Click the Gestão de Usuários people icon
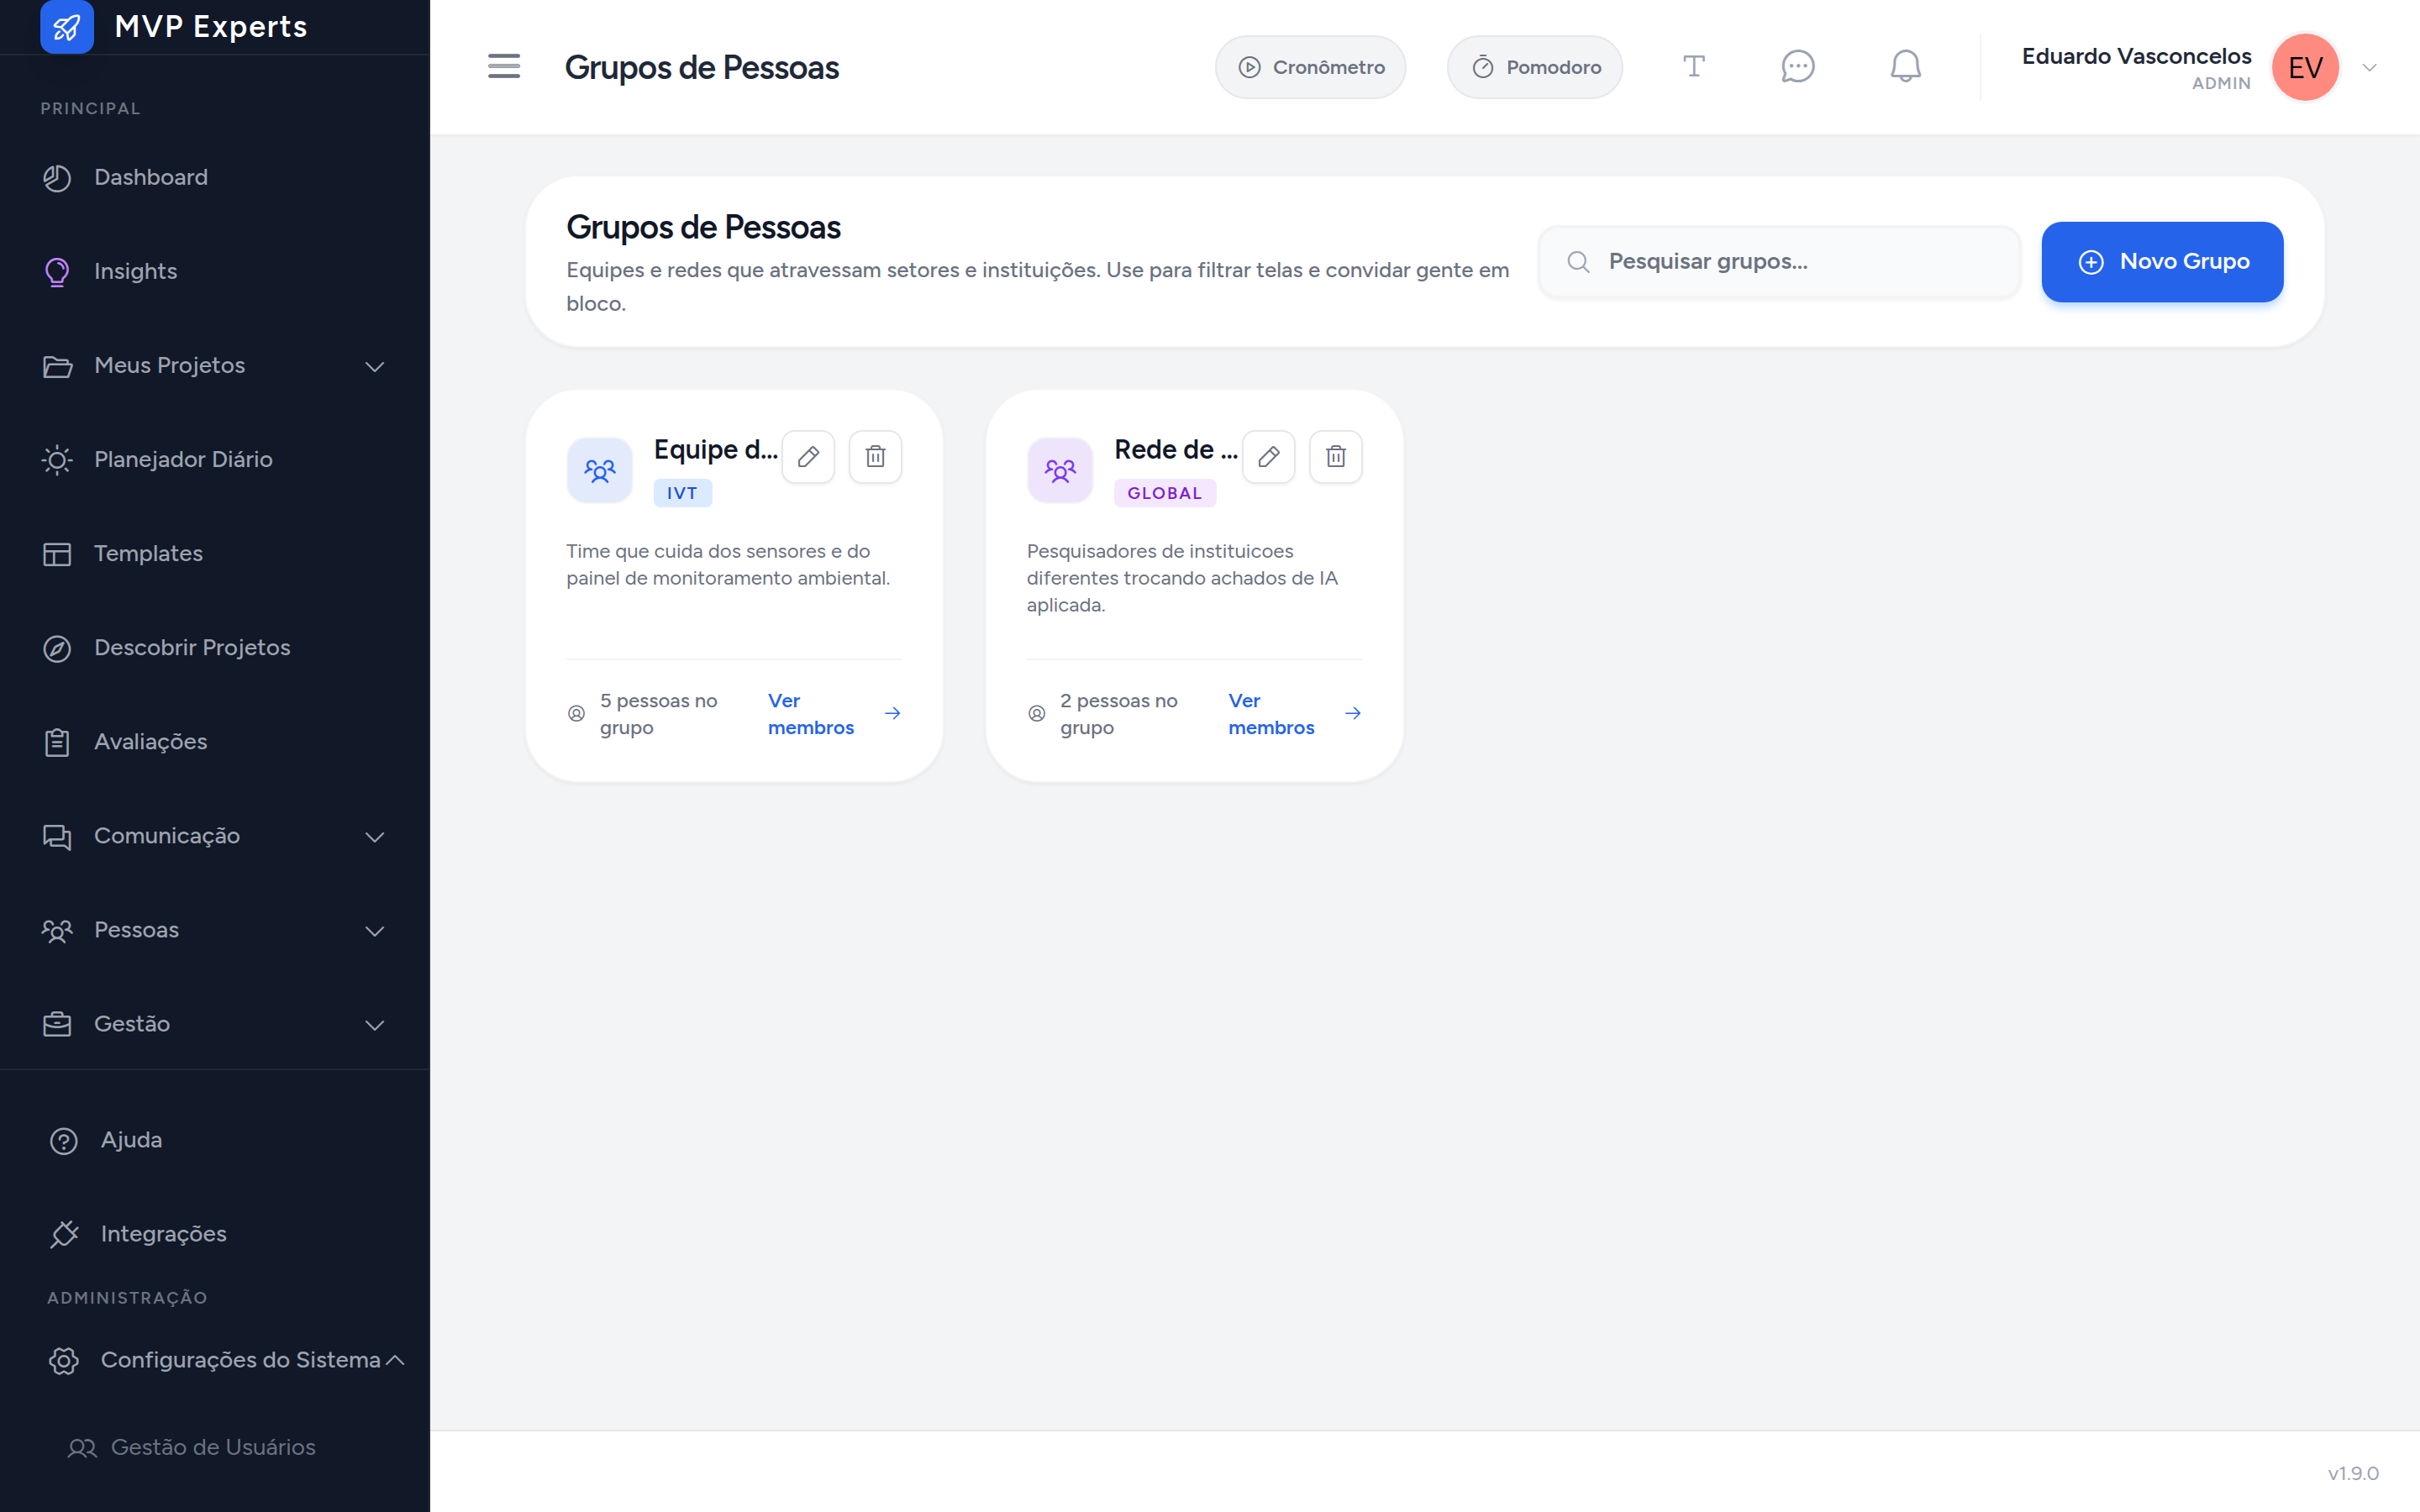Screen dimensions: 2420x1512 82,1448
